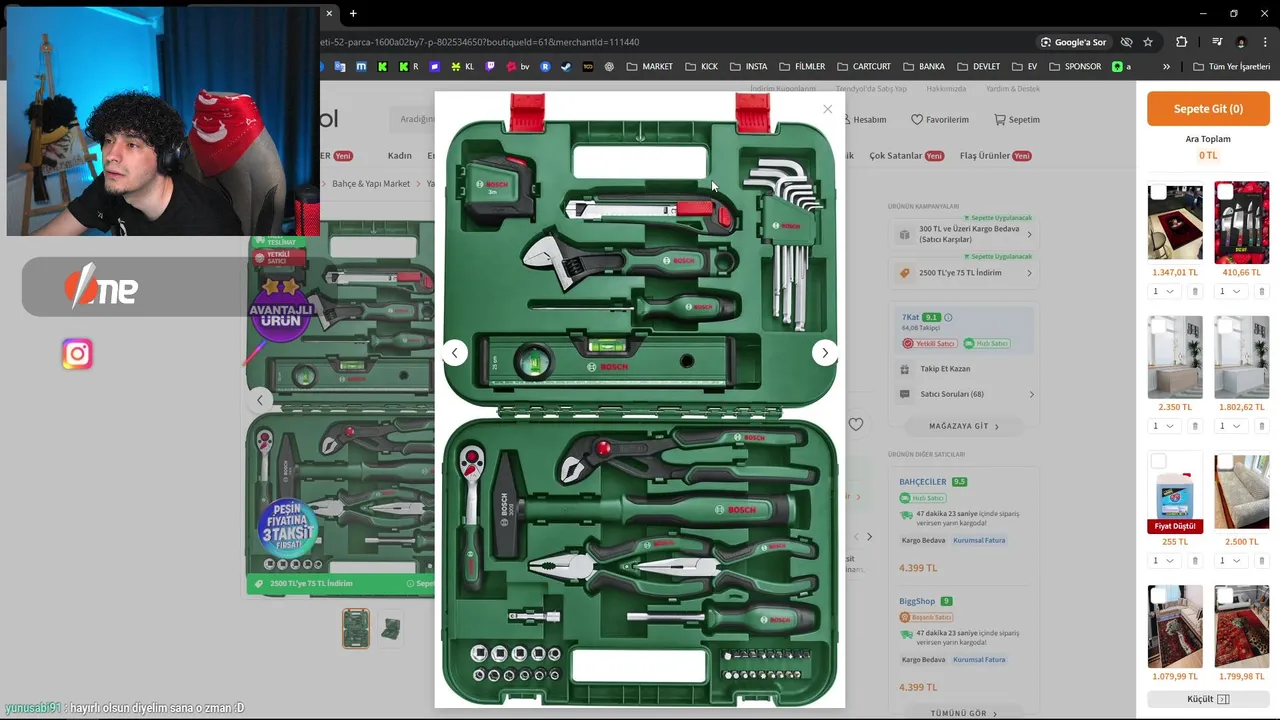Open quantity dropdown for 255 TL item

pos(1163,560)
